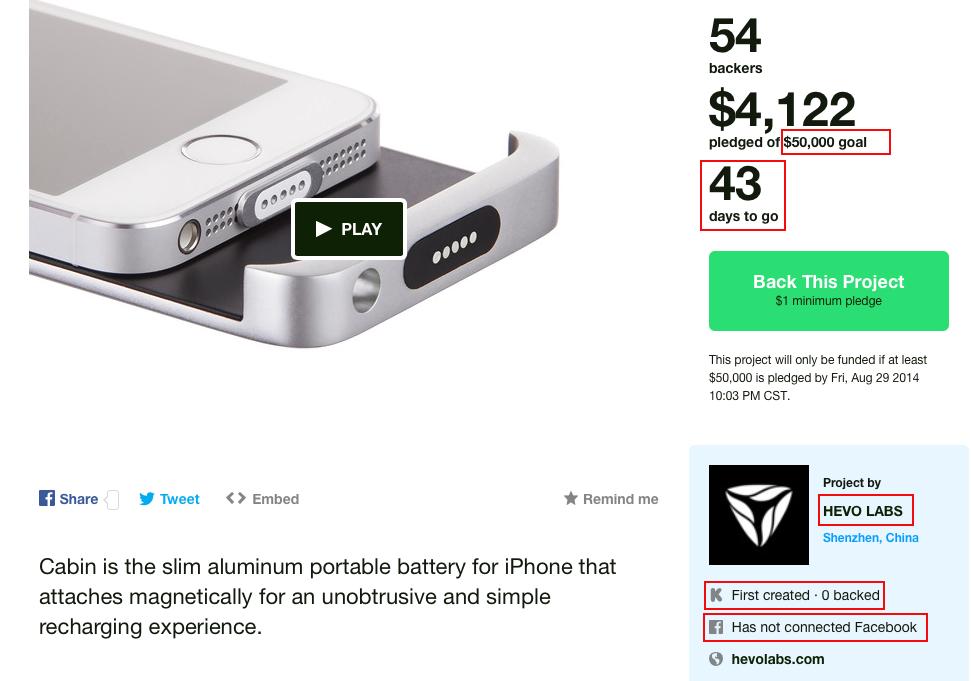
Task: Click the Share link text
Action: pos(78,499)
